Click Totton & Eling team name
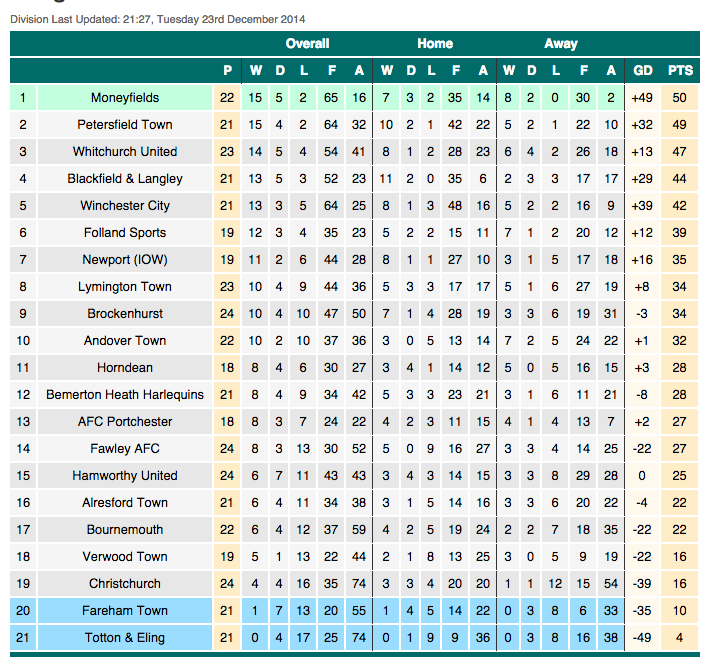Screen dimensions: 709x672 pyautogui.click(x=125, y=638)
